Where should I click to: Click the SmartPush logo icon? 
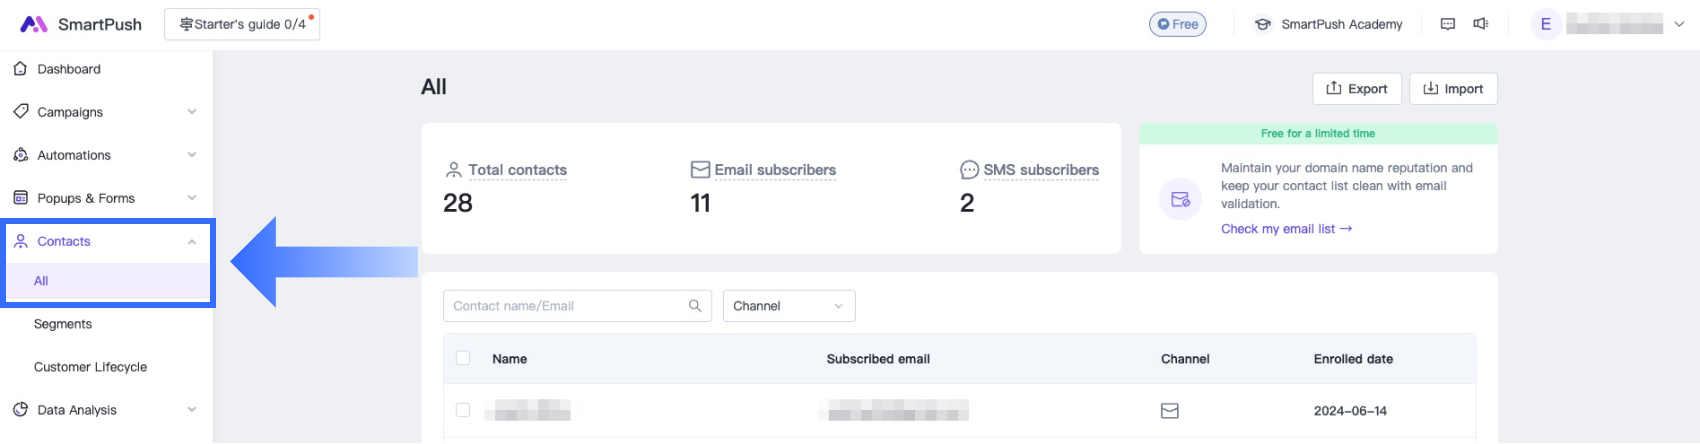[33, 24]
